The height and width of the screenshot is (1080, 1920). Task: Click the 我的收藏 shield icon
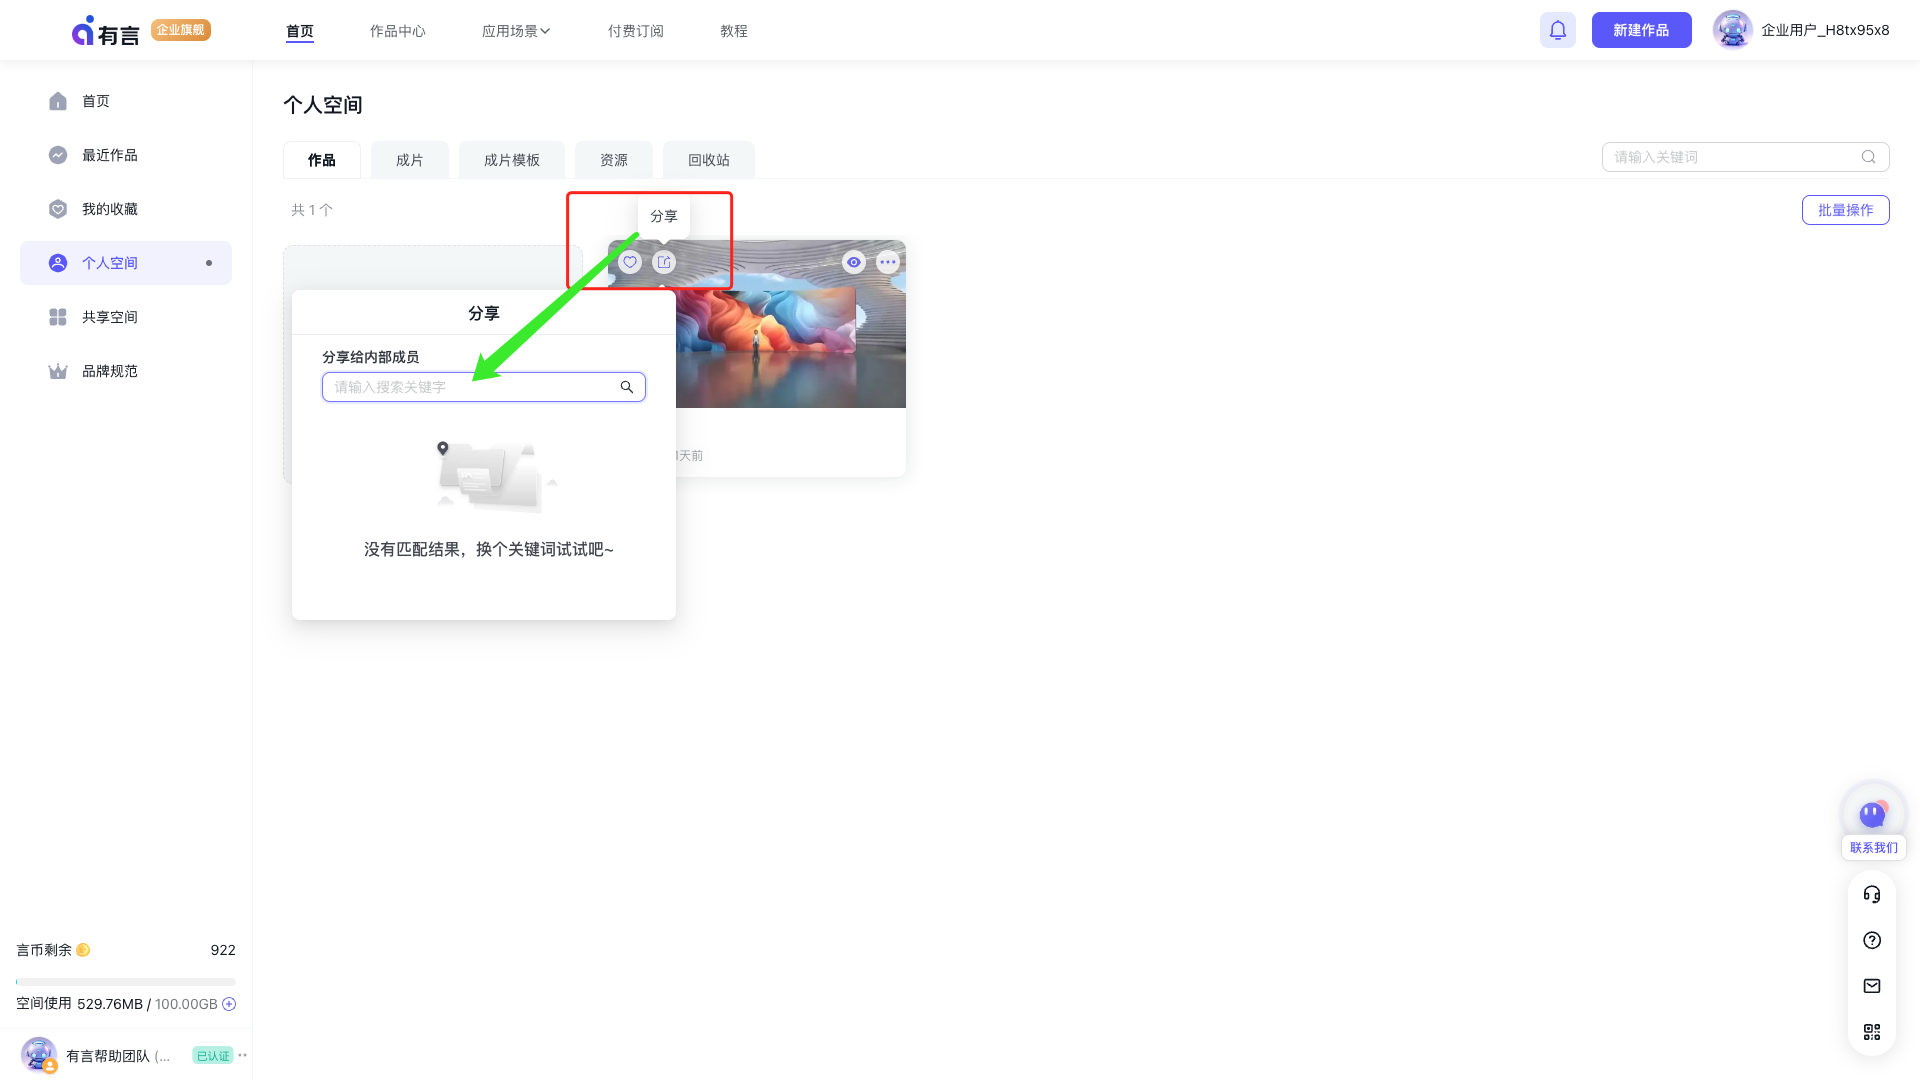click(58, 209)
